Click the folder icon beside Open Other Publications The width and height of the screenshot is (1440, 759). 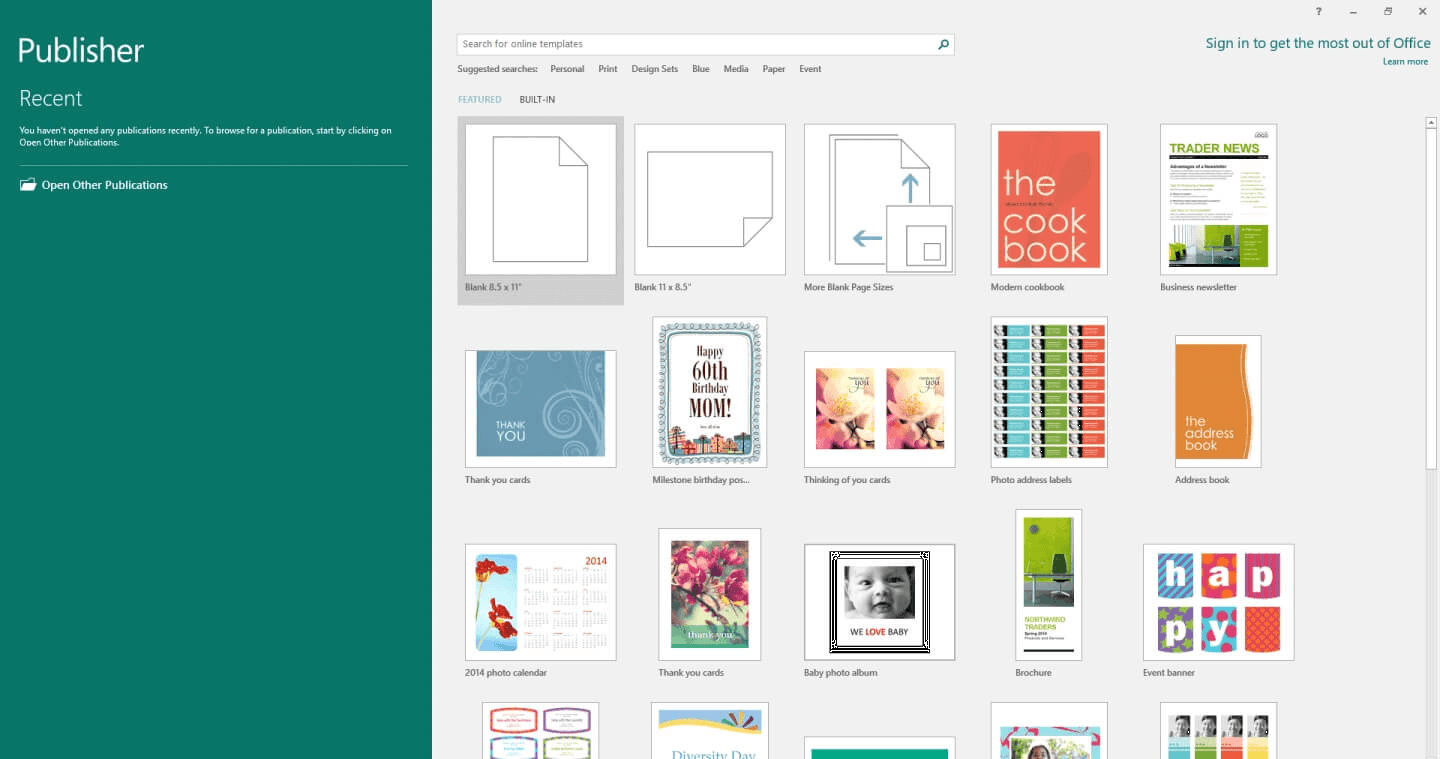(x=27, y=184)
